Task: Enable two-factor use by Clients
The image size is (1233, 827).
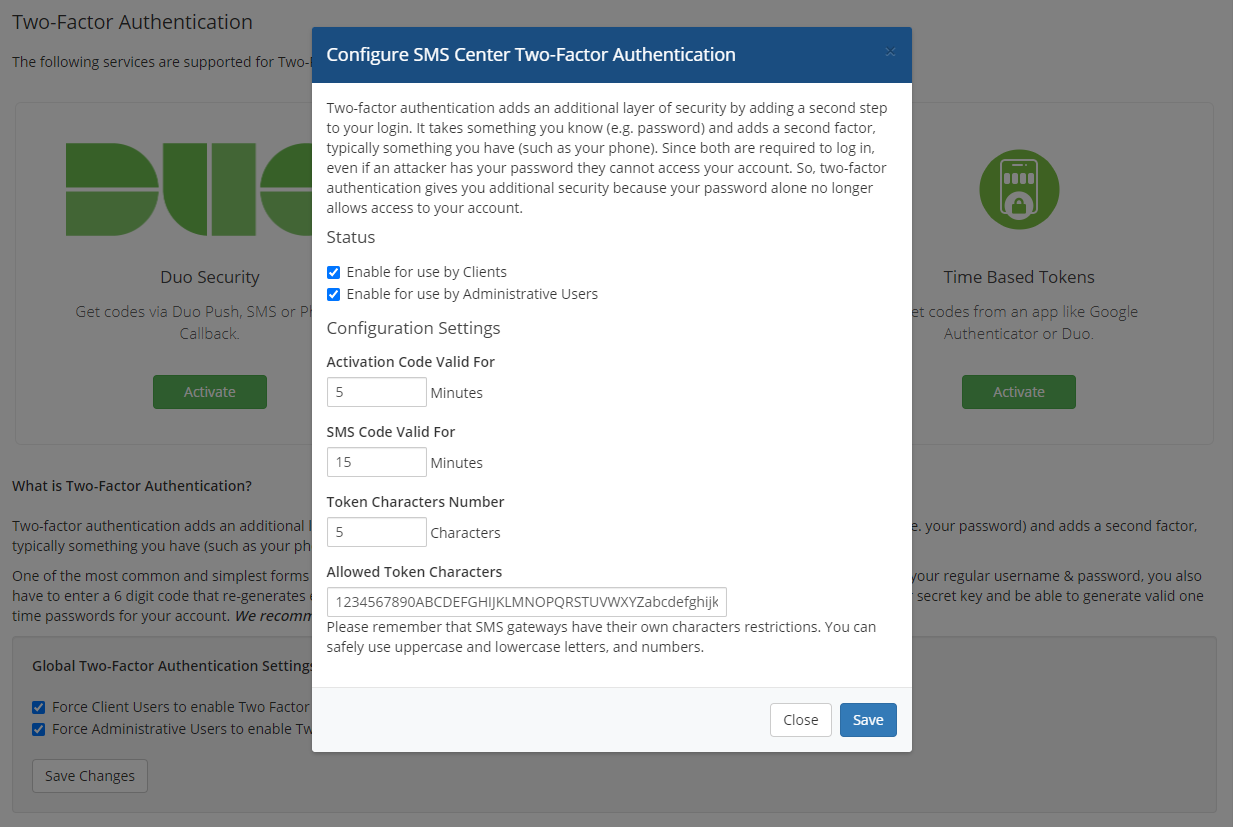Action: [x=333, y=271]
